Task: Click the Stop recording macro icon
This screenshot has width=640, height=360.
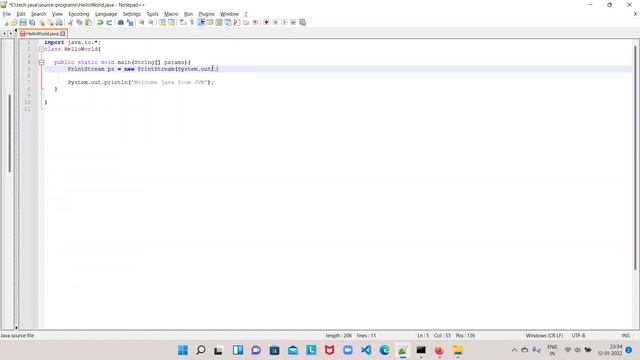Action: pos(275,22)
